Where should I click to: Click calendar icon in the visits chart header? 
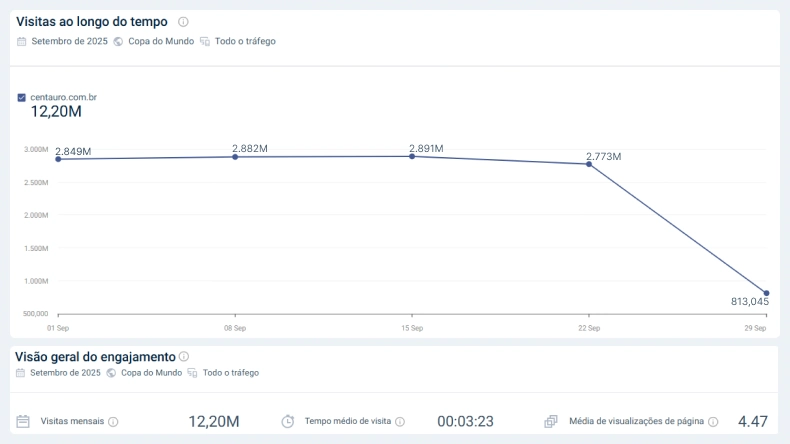click(x=22, y=42)
